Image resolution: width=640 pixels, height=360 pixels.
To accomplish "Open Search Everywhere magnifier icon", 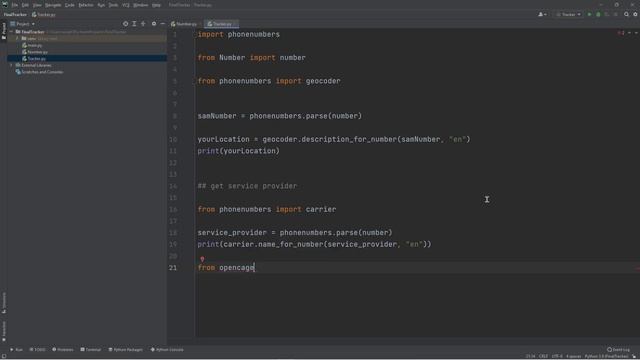I will coord(626,15).
